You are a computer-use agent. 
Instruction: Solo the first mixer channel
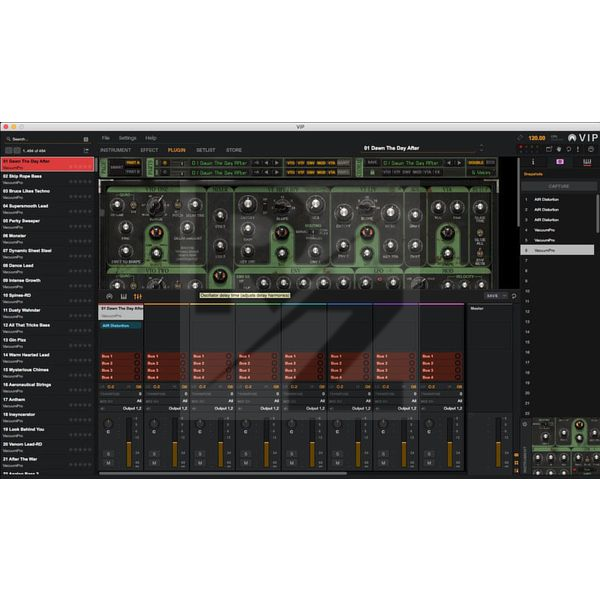[108, 454]
